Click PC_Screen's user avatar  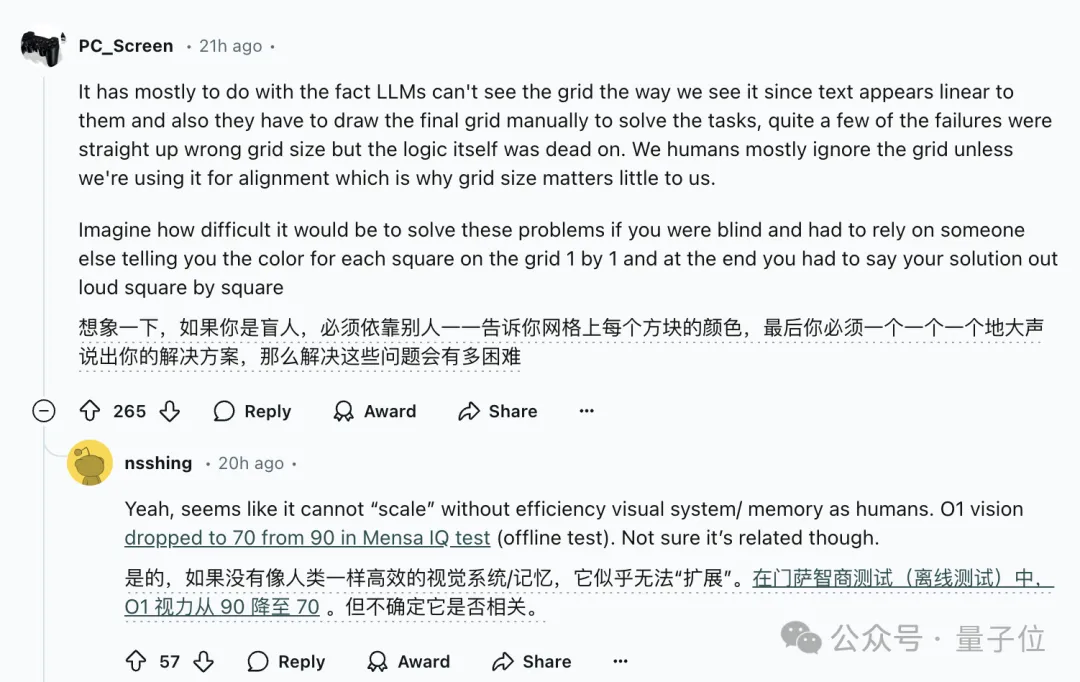pyautogui.click(x=42, y=46)
